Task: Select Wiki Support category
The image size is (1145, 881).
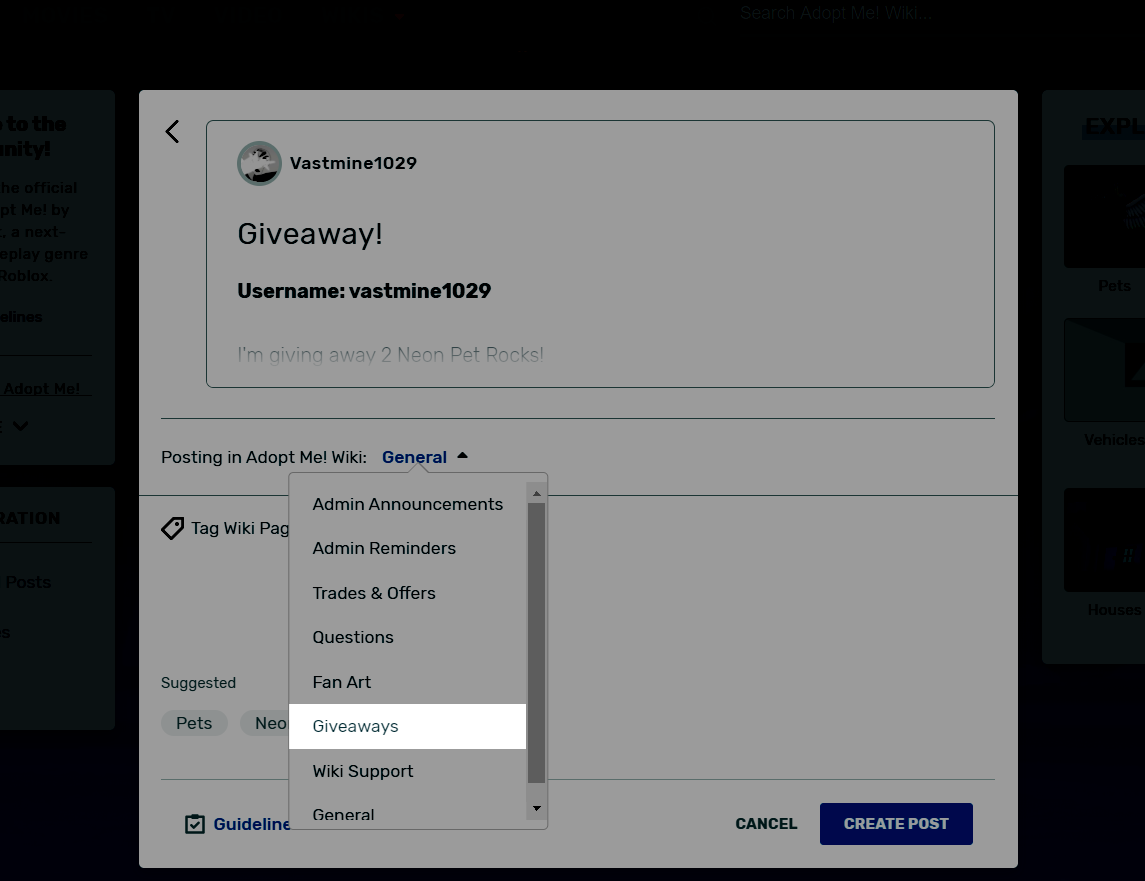Action: pos(407,771)
